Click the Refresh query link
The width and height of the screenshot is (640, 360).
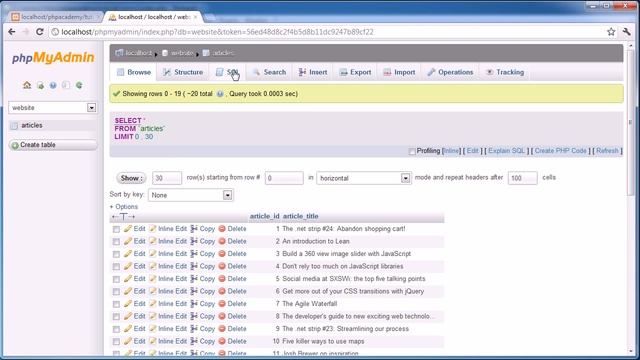pos(607,151)
